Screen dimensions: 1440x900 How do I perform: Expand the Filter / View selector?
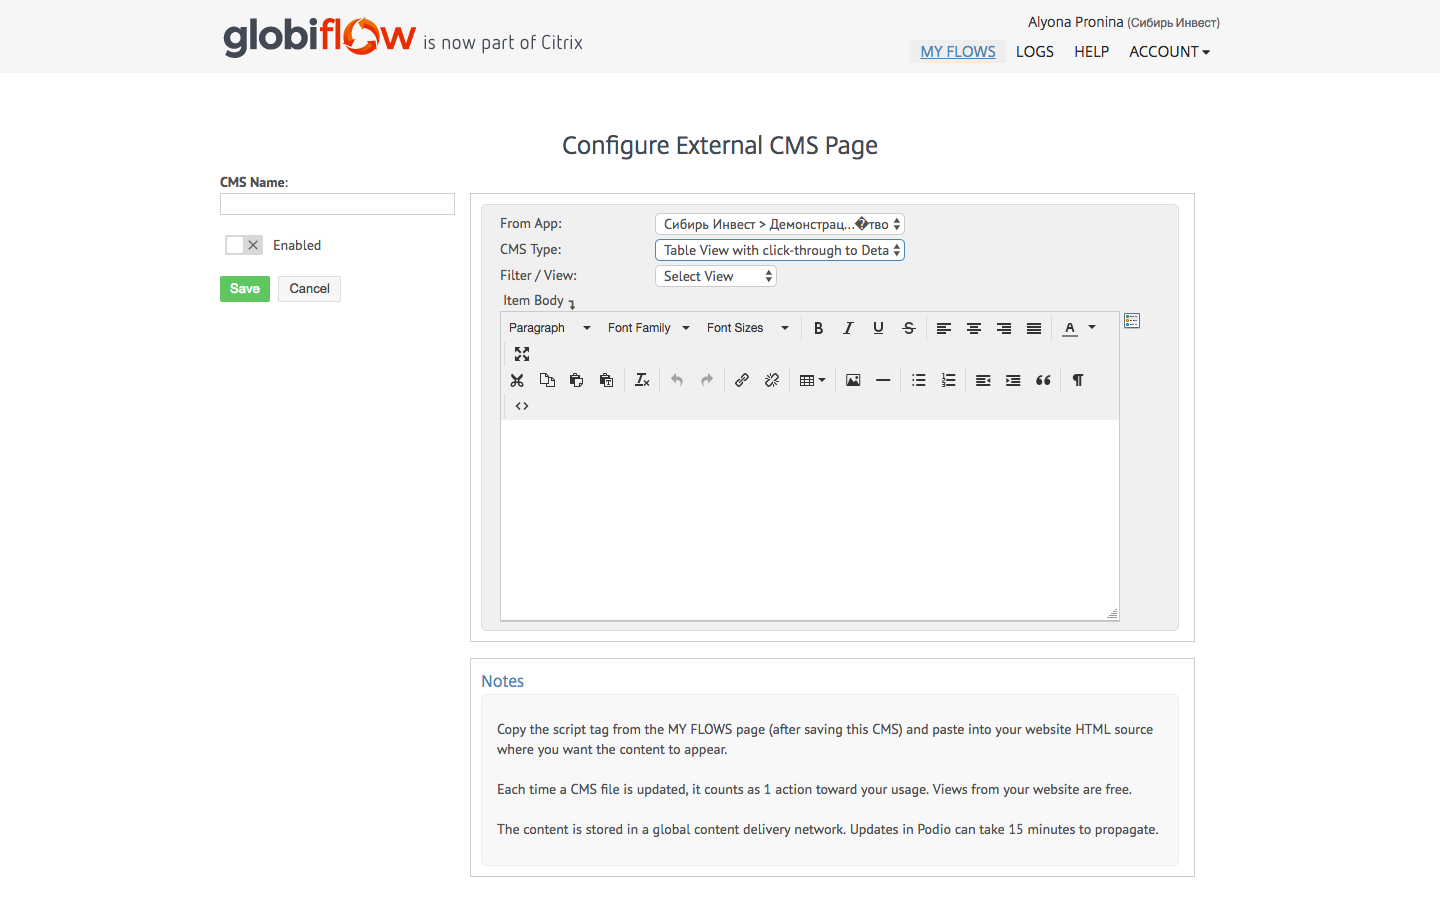pyautogui.click(x=715, y=276)
